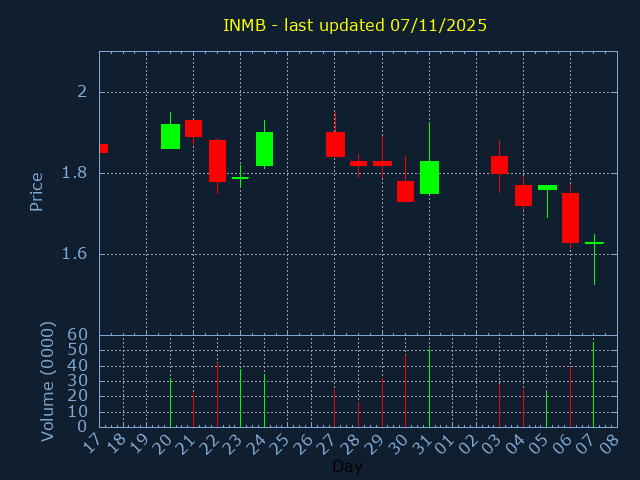The width and height of the screenshot is (640, 480).
Task: Select the red candlestick on day 04
Action: tap(523, 195)
